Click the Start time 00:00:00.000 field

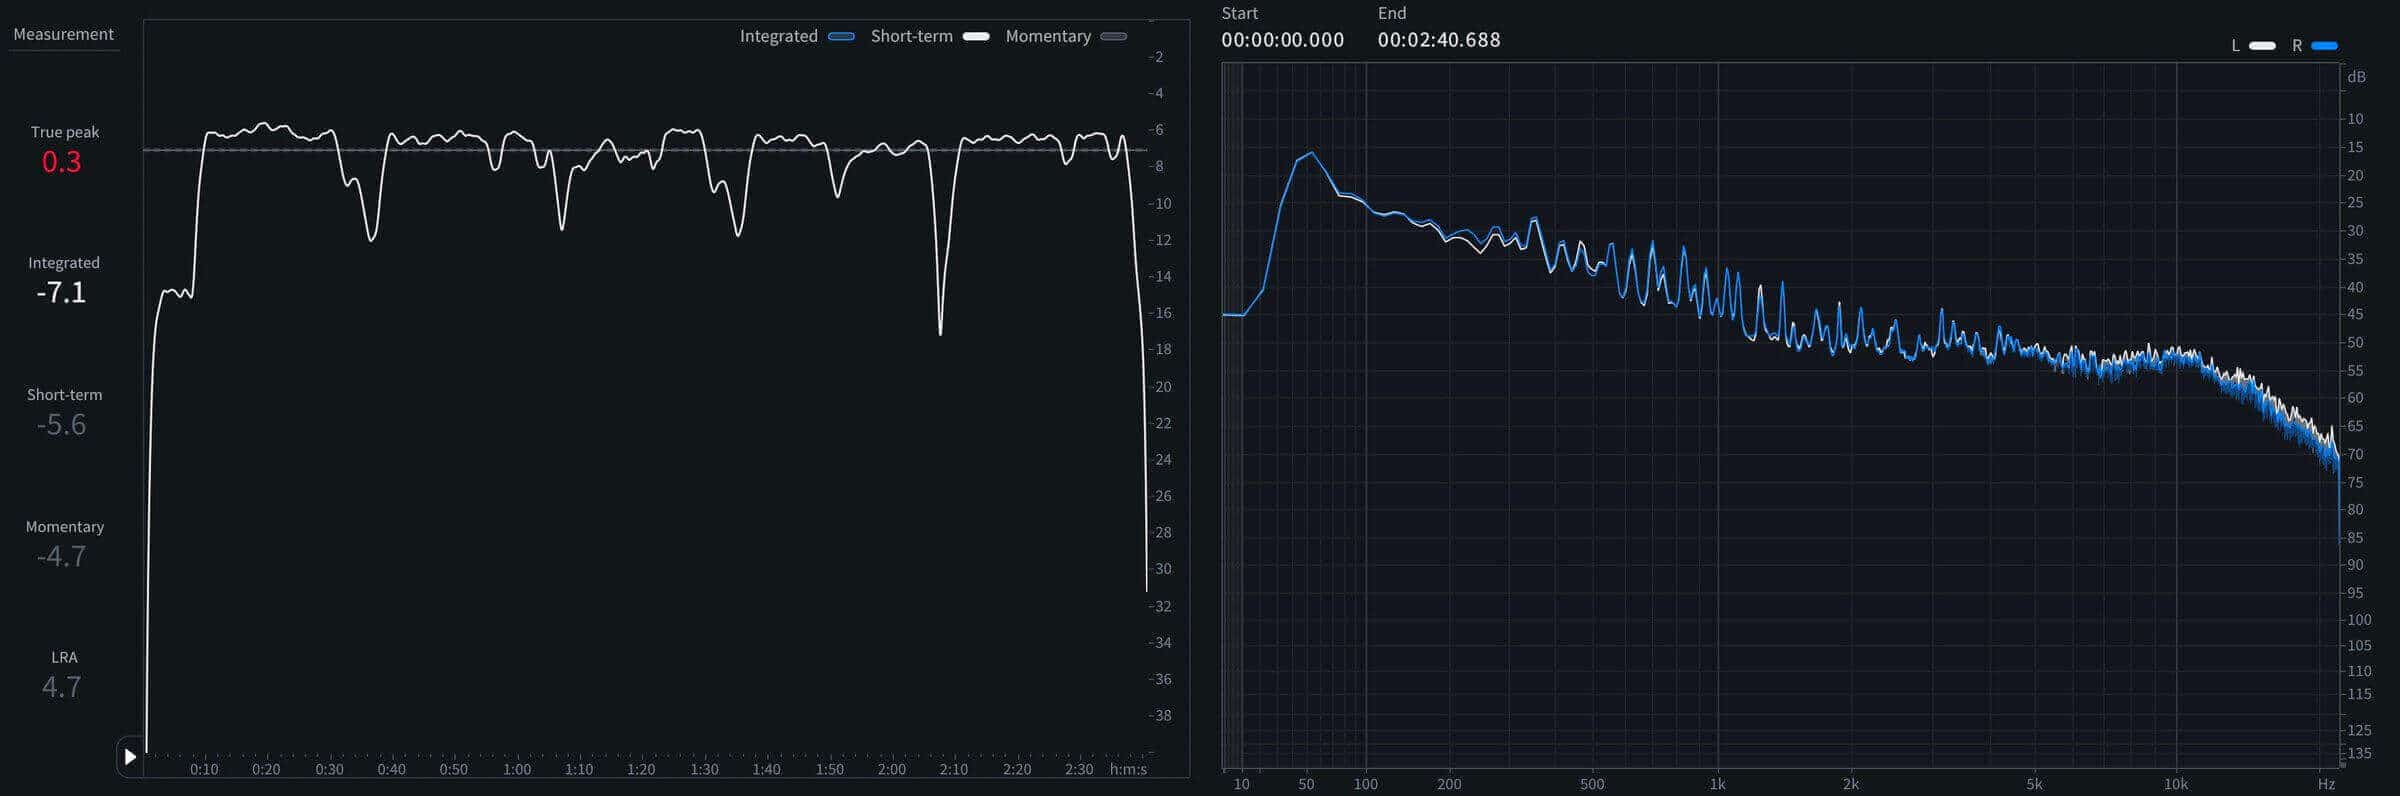point(1282,40)
